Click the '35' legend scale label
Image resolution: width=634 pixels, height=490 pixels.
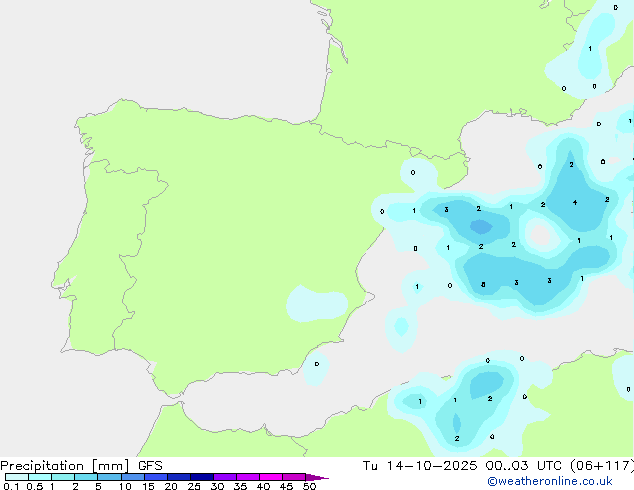240,486
